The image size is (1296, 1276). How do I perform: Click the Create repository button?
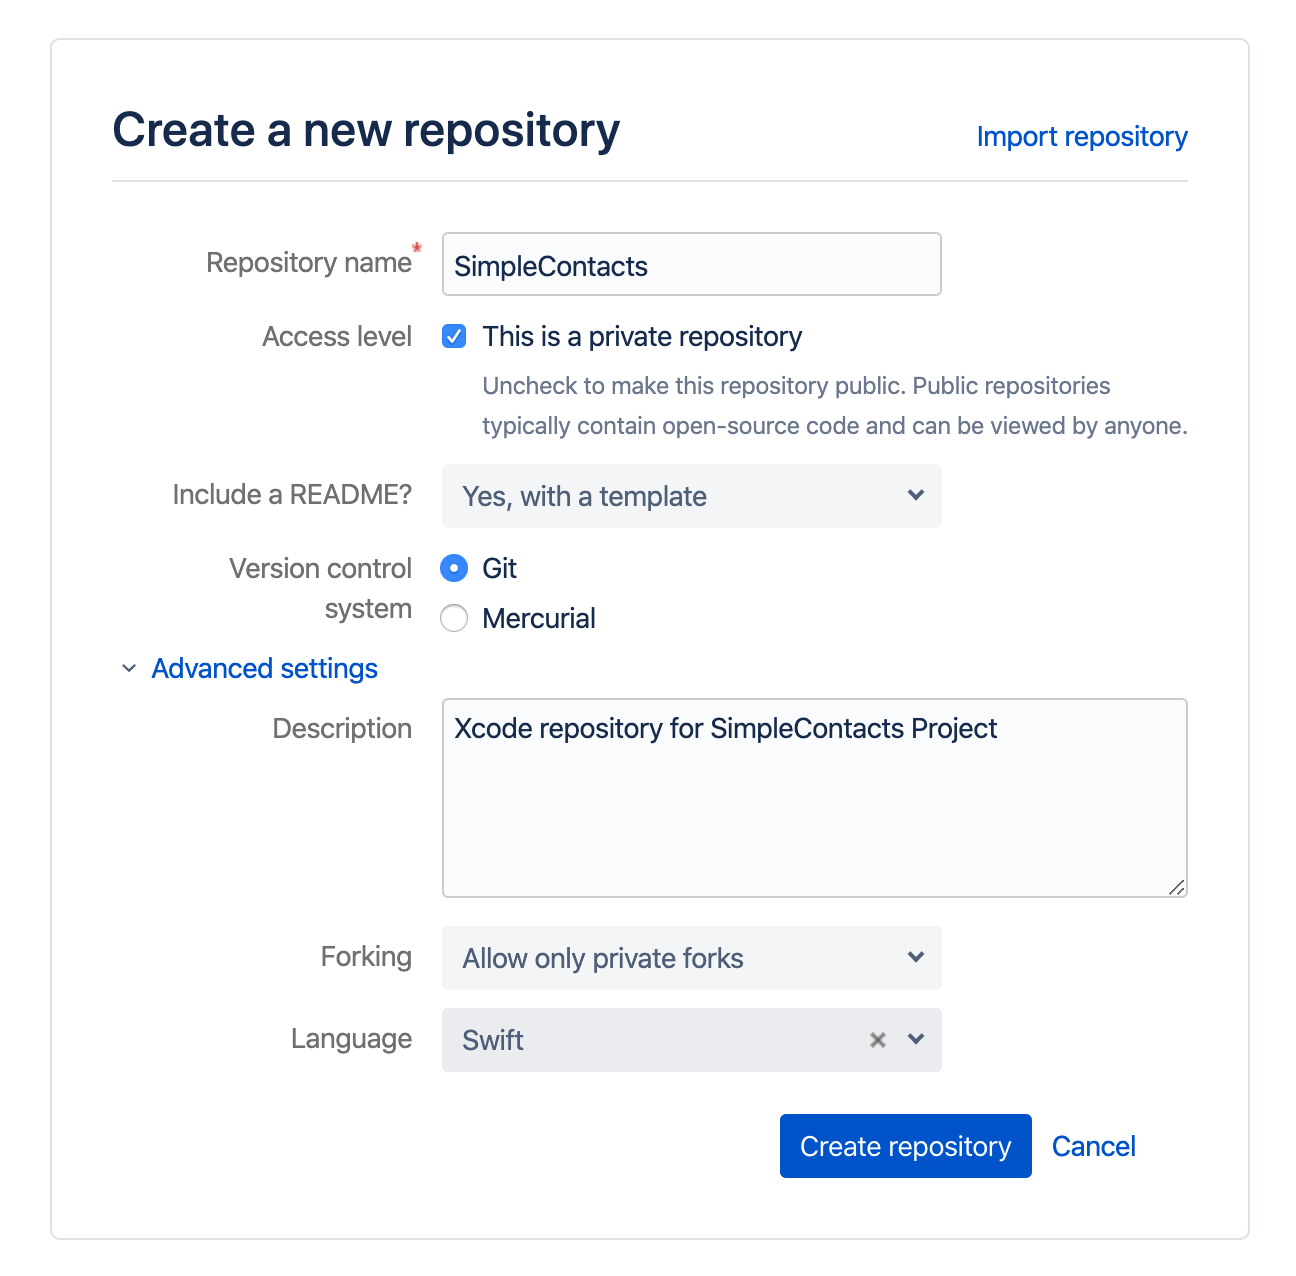click(905, 1146)
